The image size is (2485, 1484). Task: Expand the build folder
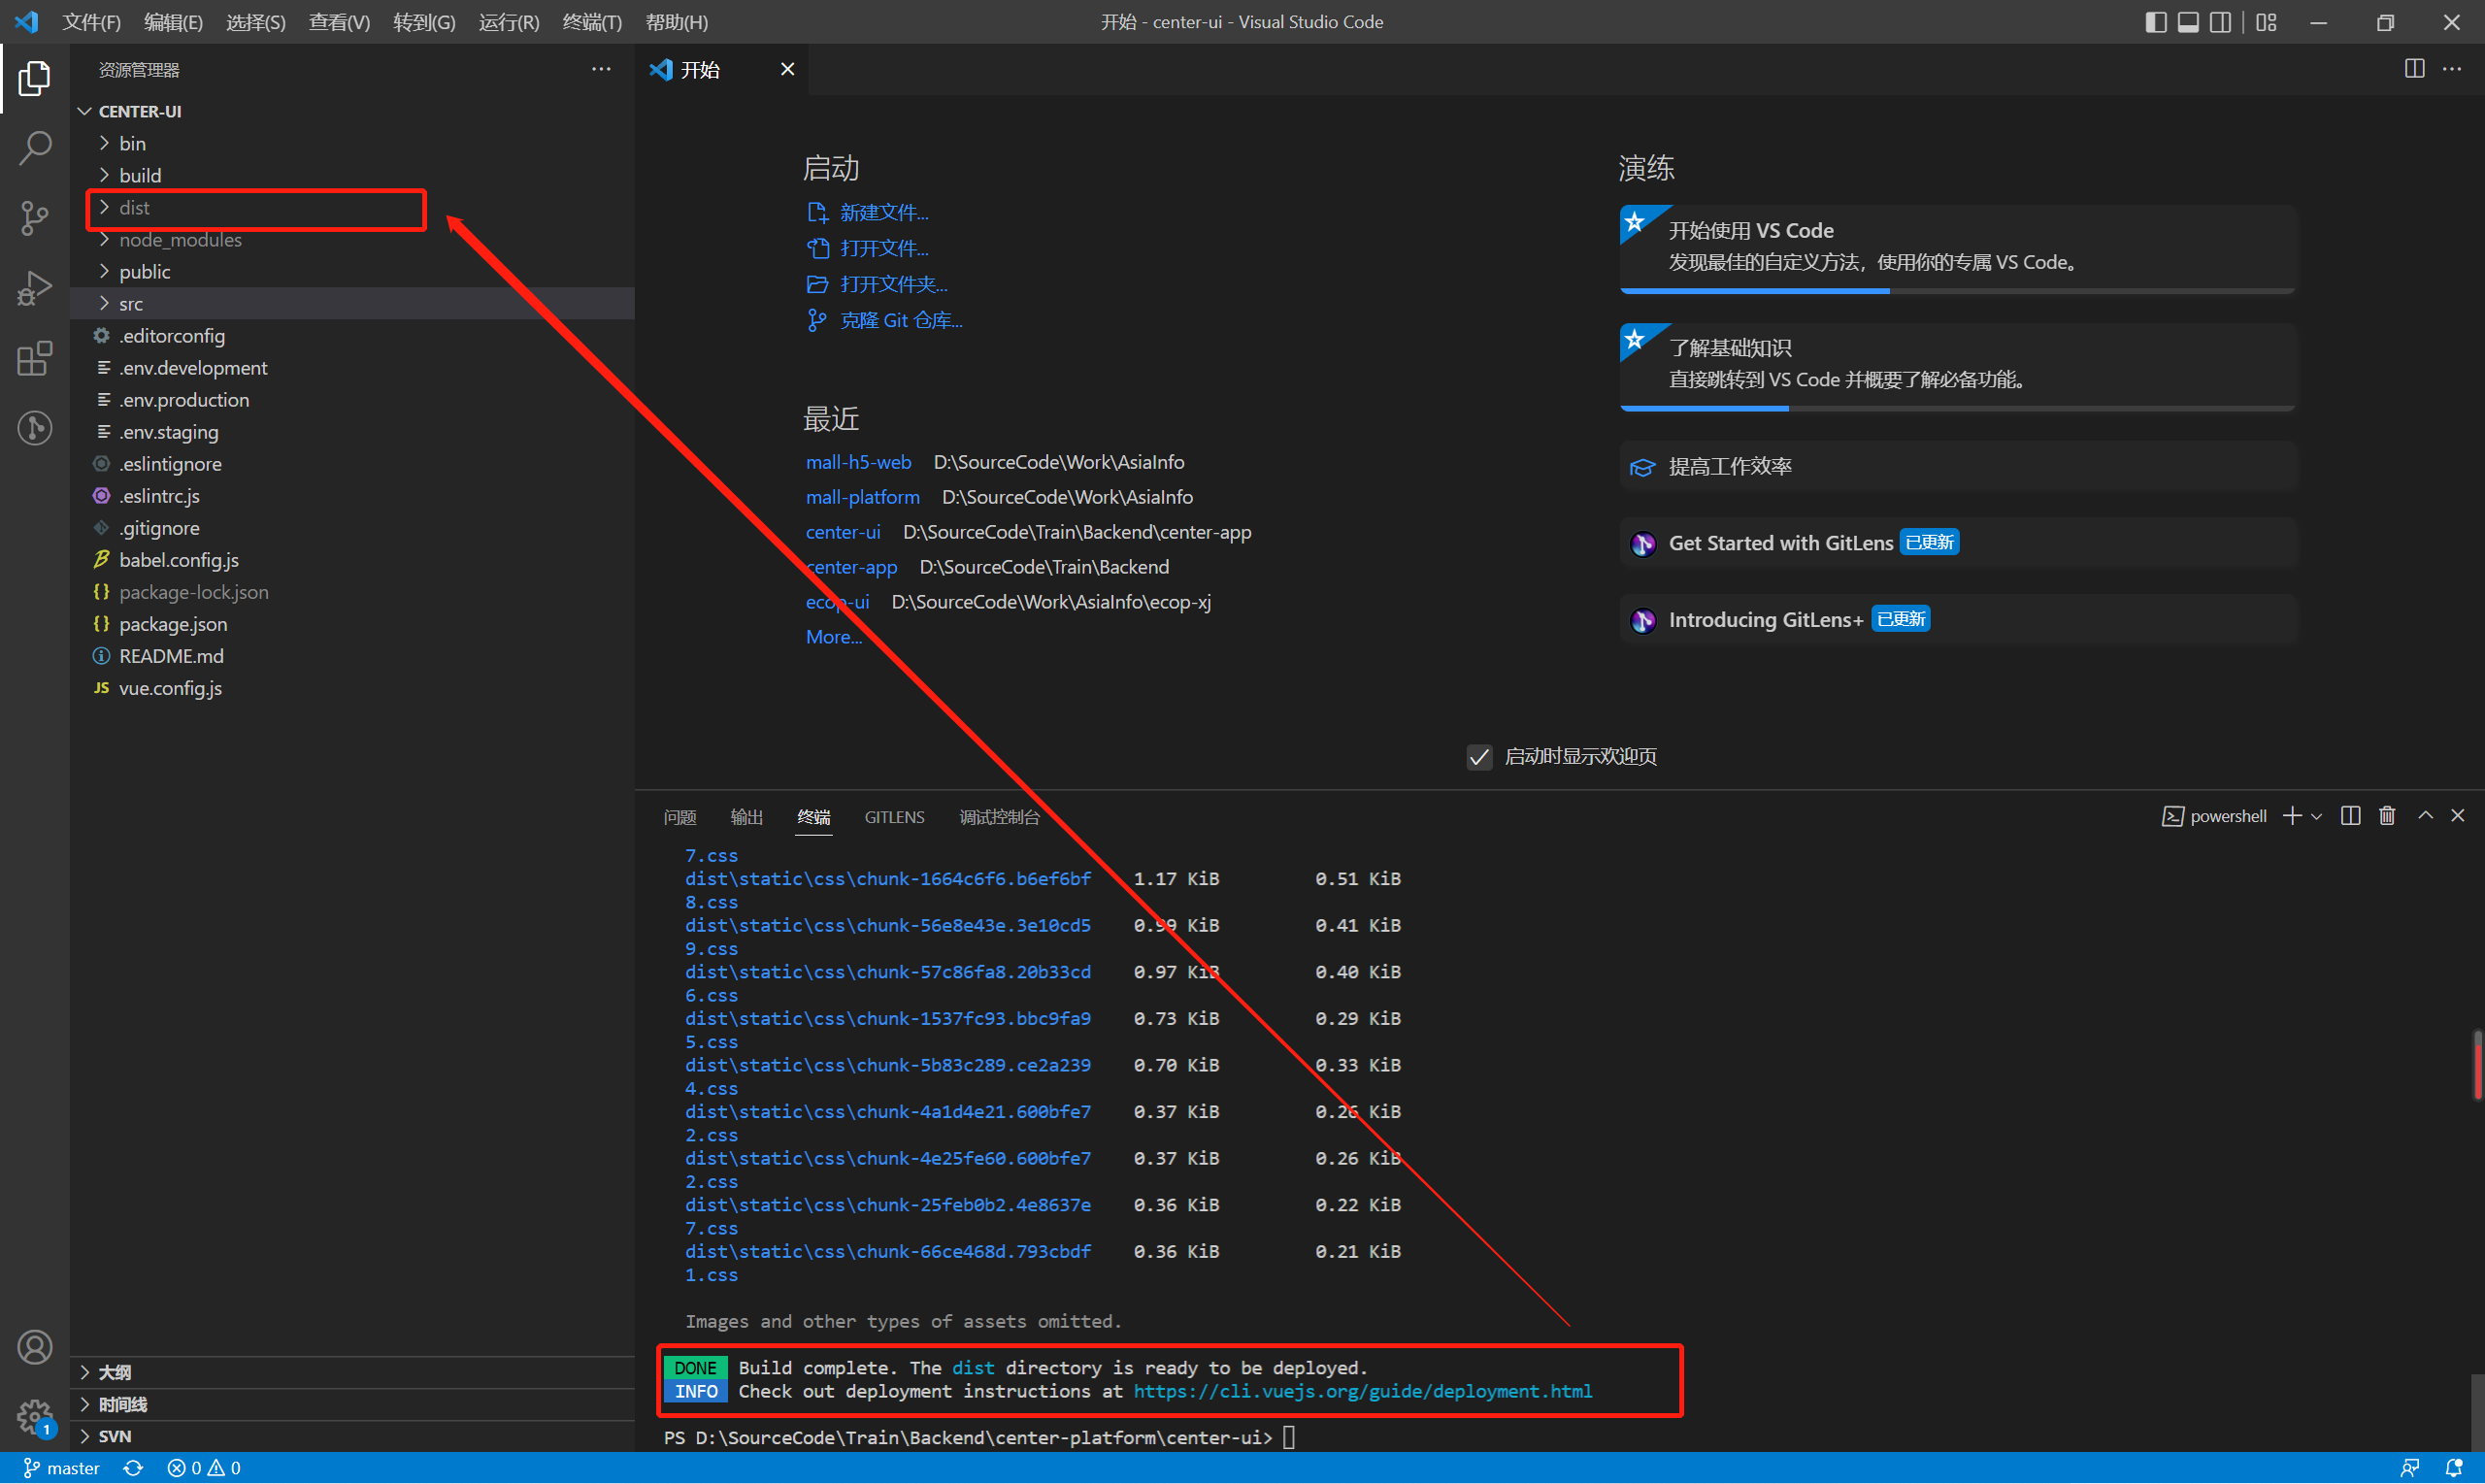tap(352, 175)
